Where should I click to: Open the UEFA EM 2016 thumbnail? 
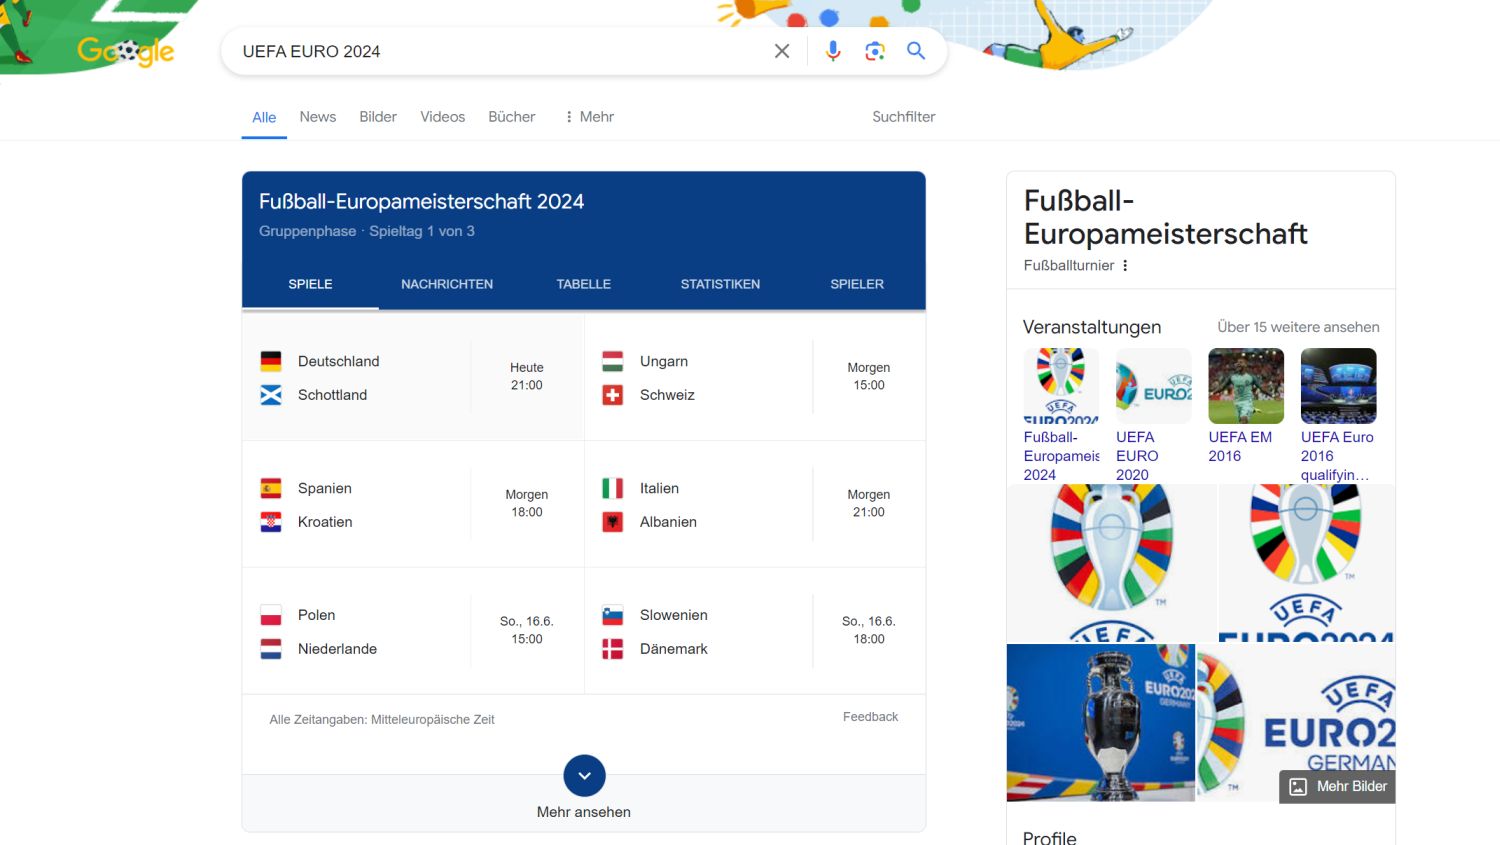[1245, 386]
